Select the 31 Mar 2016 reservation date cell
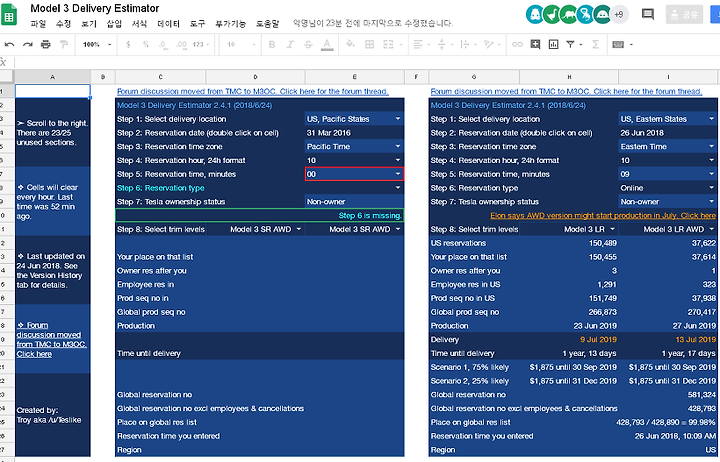Screen dimensions: 720x462 354,133
